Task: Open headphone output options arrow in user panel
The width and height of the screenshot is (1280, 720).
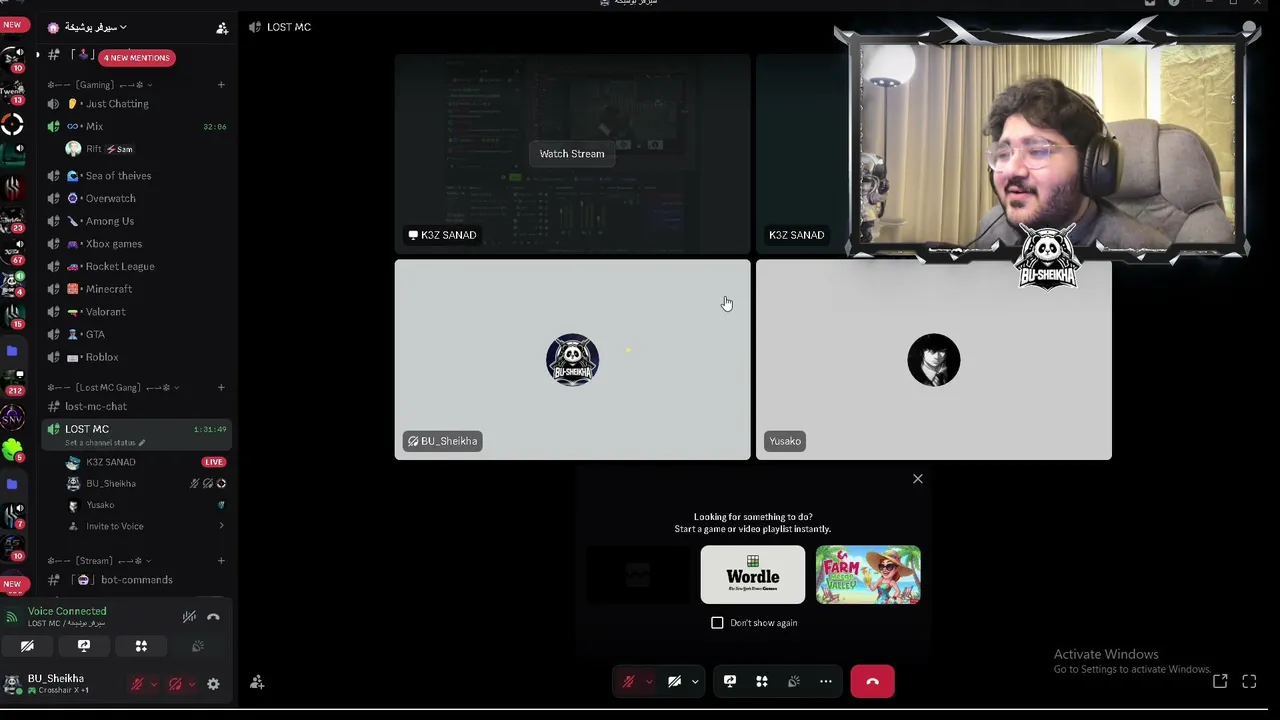Action: (x=191, y=684)
